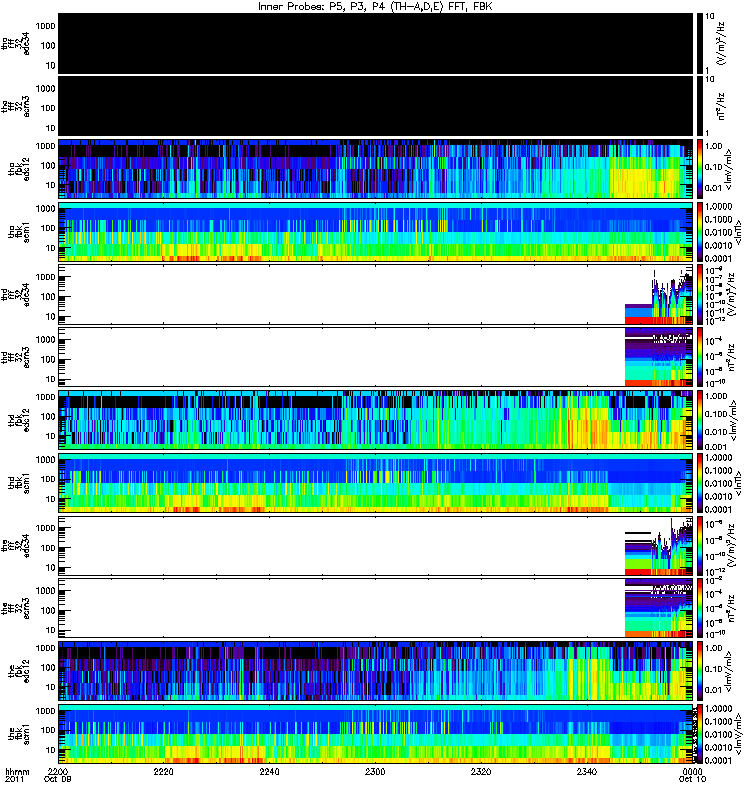
Task: Select the 2300 time tick label
Action: 375,771
